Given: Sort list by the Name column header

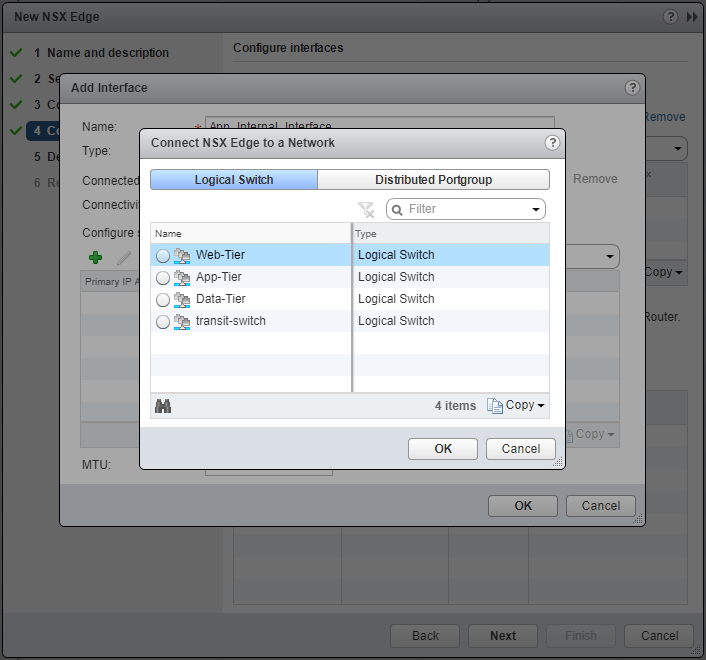Looking at the screenshot, I should tap(250, 233).
